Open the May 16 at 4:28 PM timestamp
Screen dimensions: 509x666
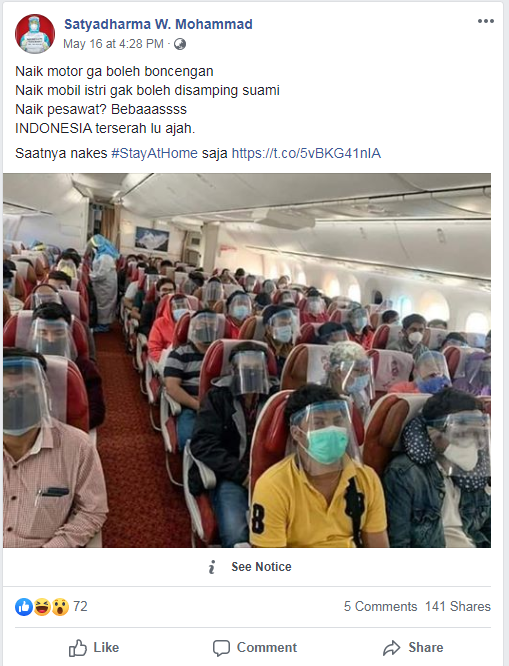pos(113,44)
